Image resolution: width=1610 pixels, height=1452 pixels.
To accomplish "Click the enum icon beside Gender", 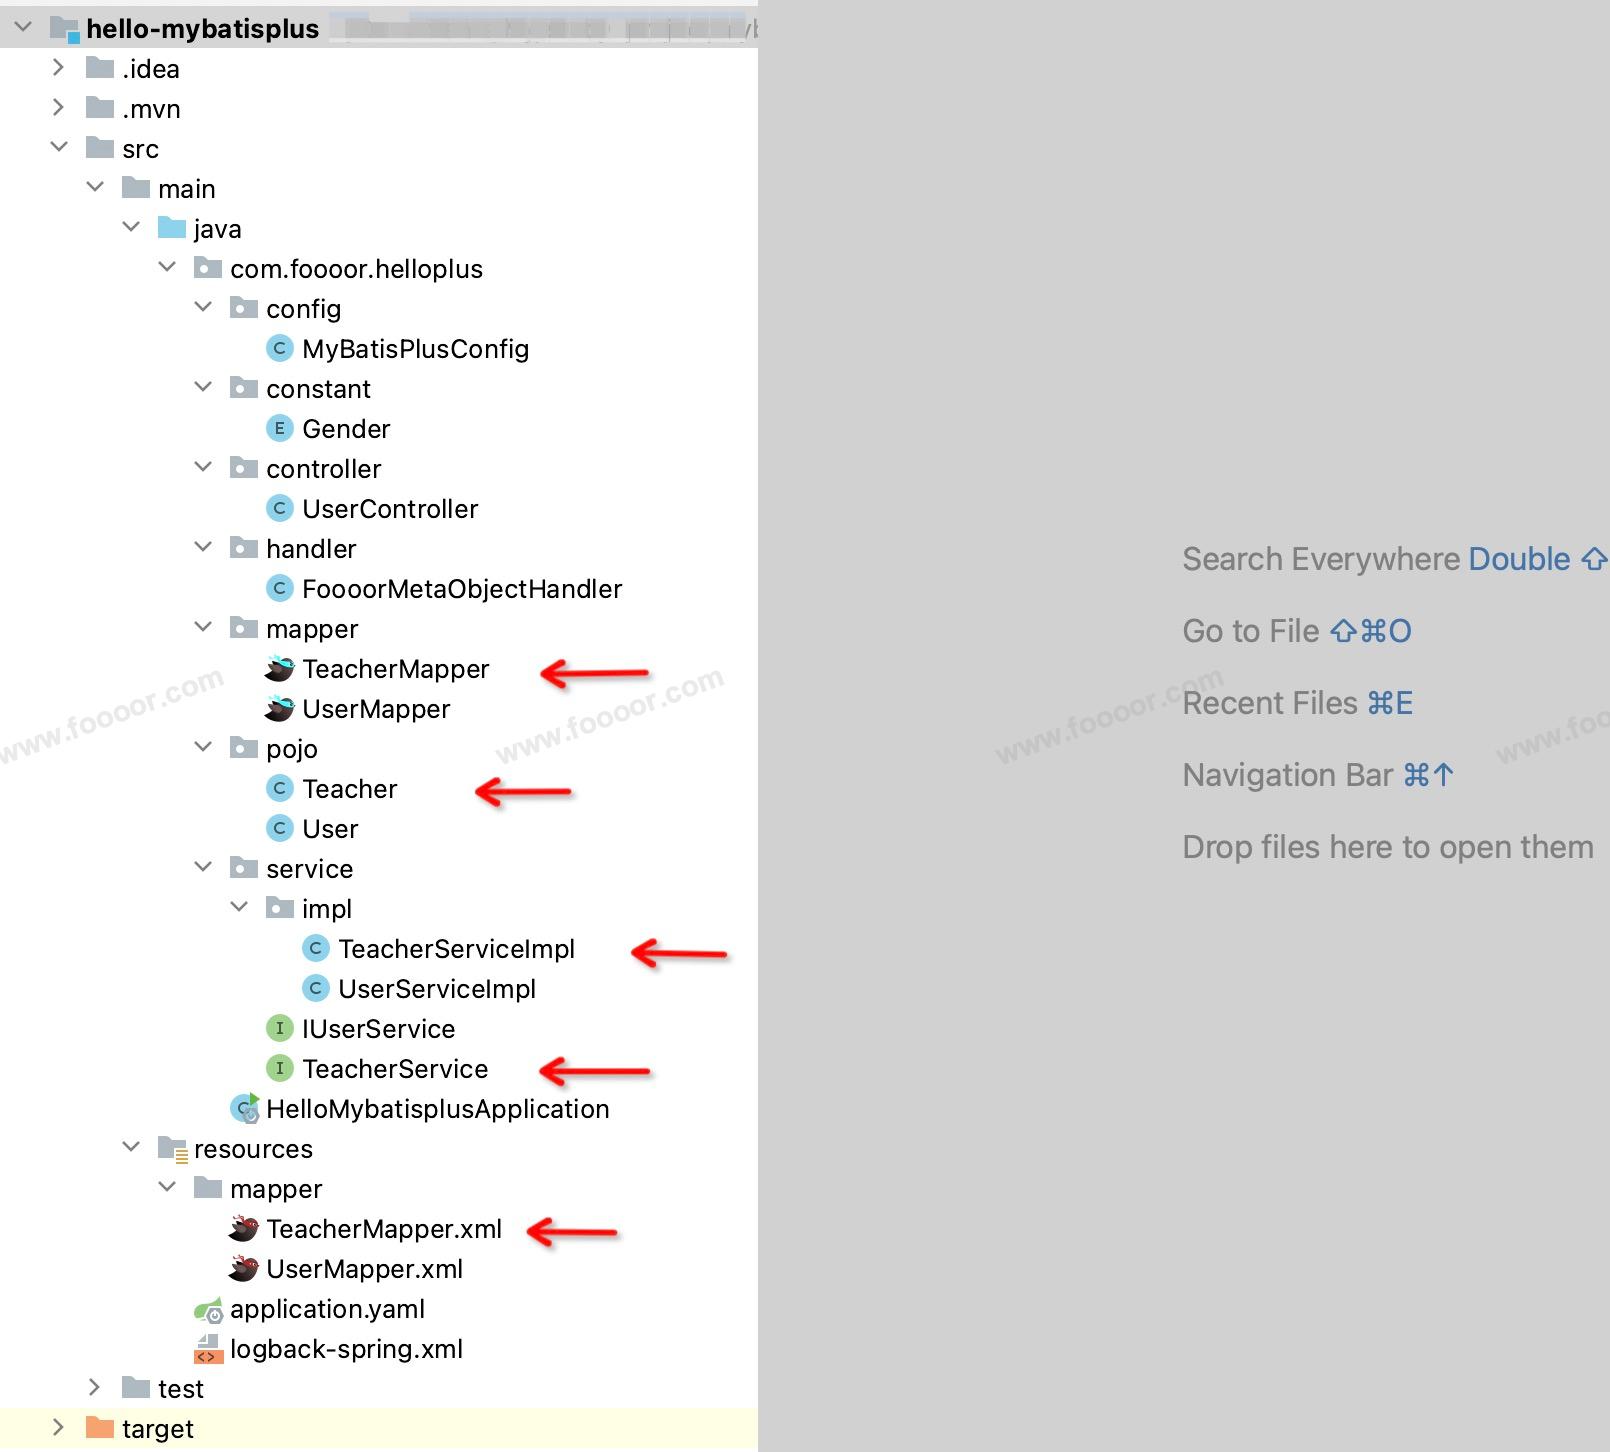I will tap(279, 429).
